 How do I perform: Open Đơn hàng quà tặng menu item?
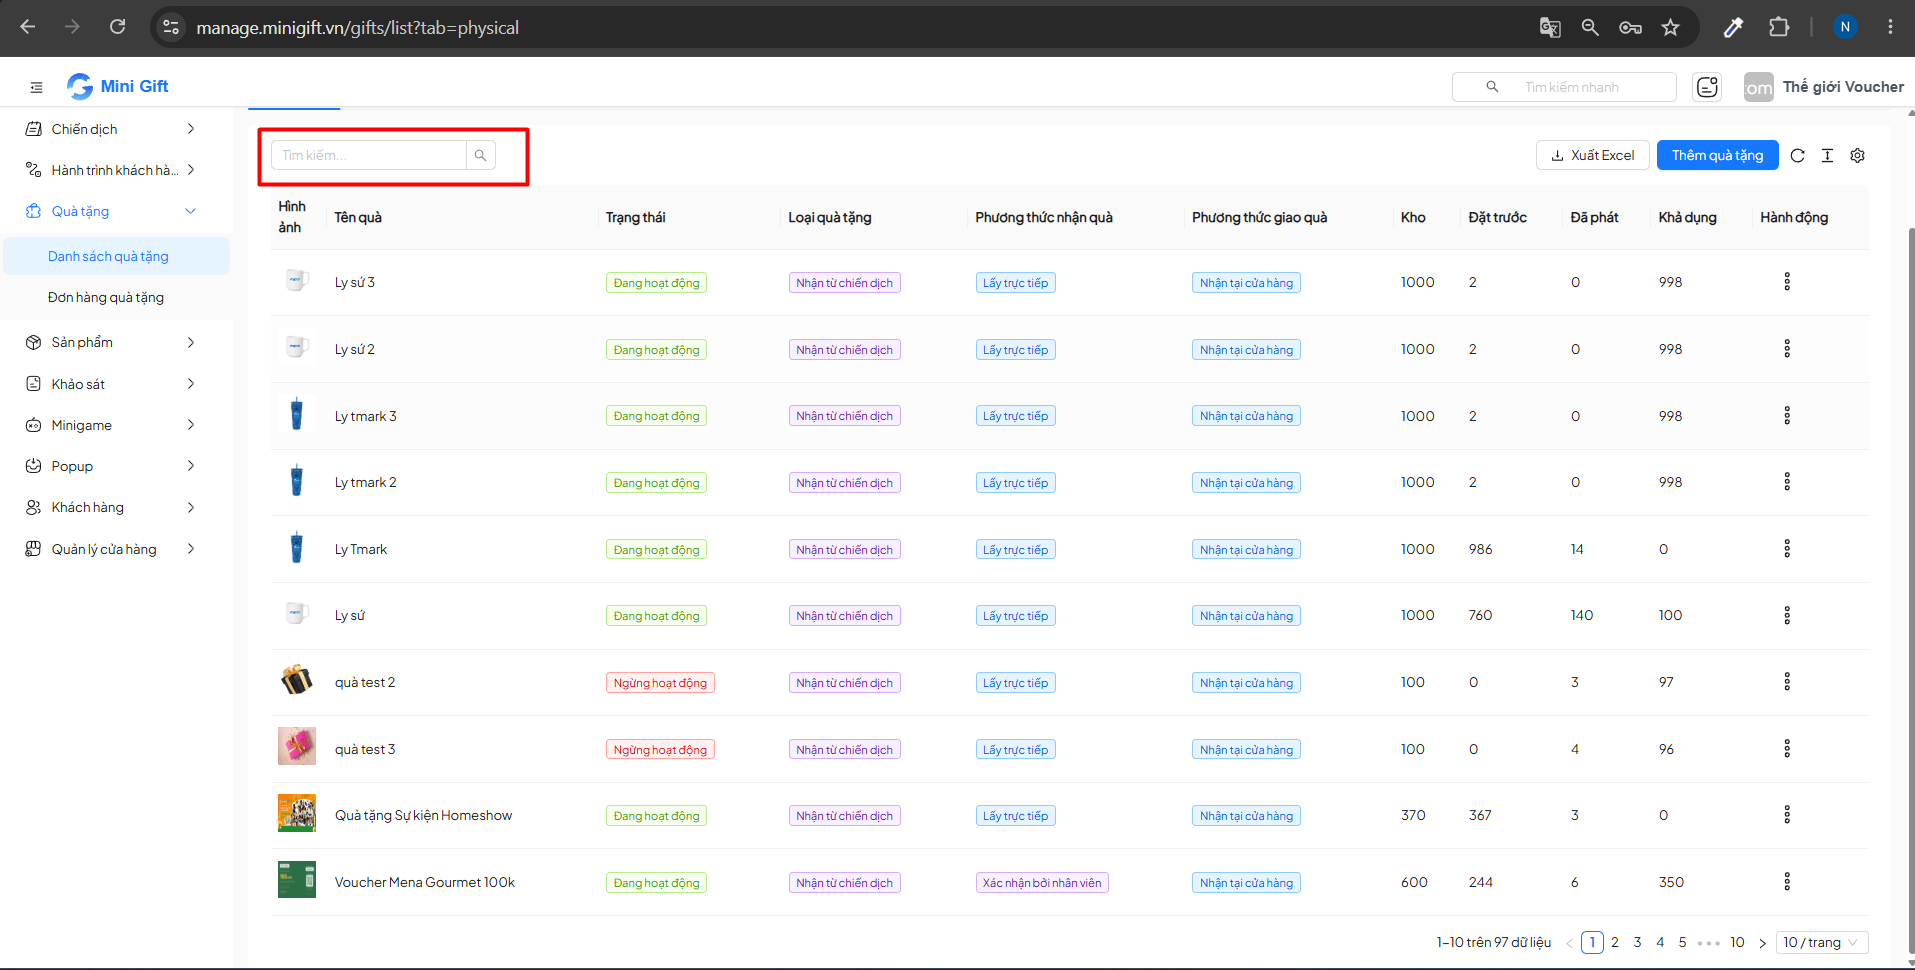pyautogui.click(x=117, y=297)
